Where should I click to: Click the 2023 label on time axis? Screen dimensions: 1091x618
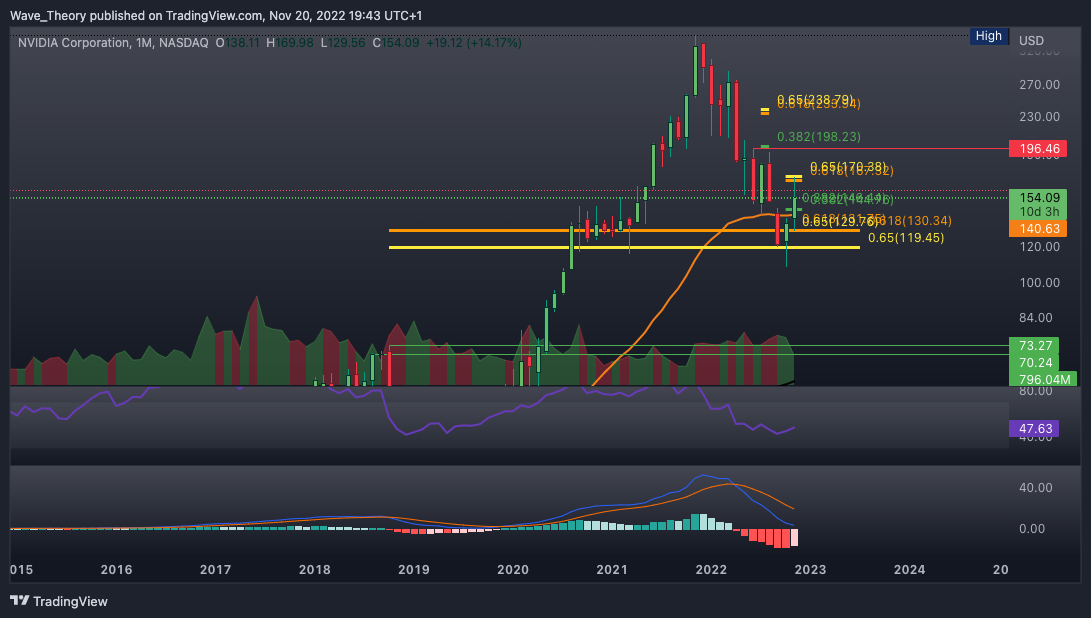point(811,569)
